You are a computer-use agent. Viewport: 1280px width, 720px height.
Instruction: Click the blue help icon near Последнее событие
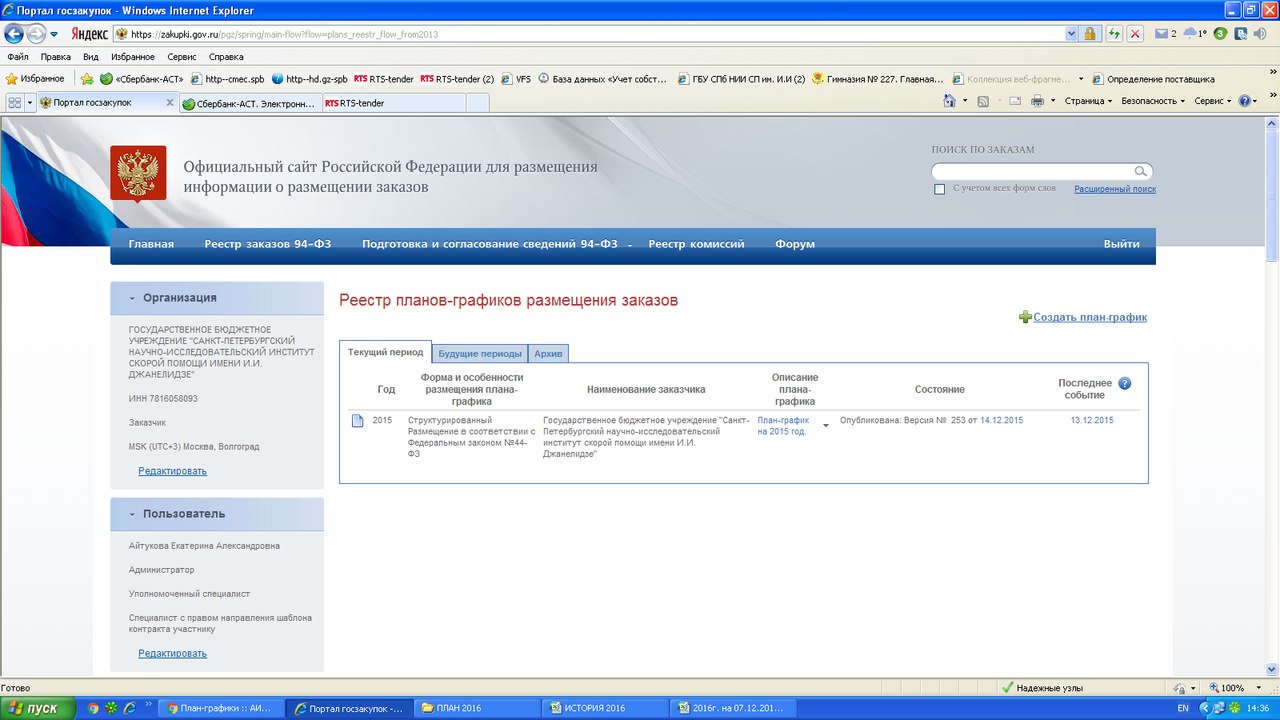click(x=1124, y=384)
